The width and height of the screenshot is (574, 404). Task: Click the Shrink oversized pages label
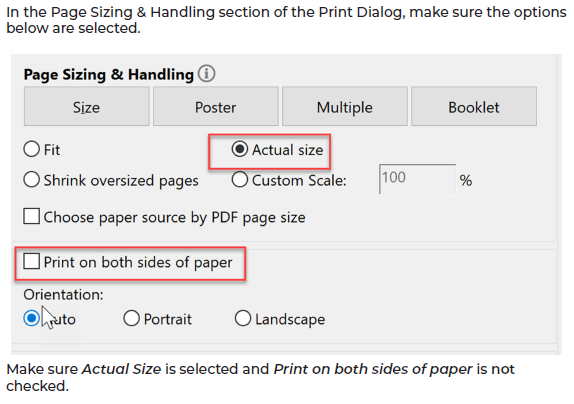[121, 180]
